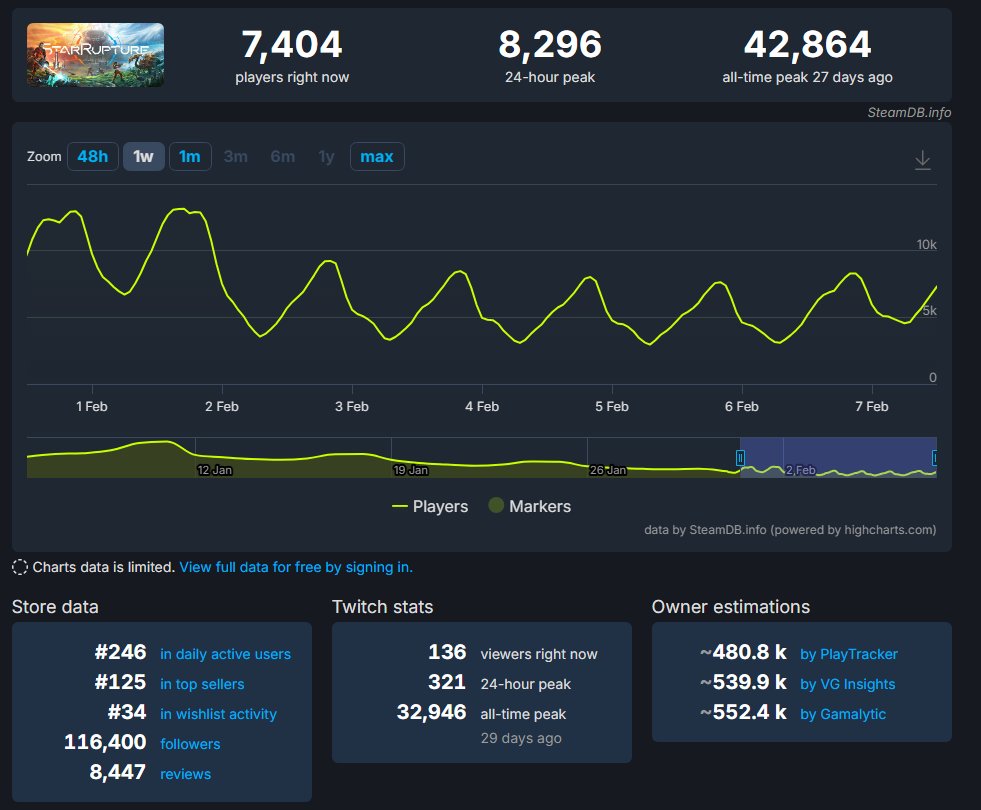Click the '12 Jan' navigator label
981x810 pixels.
point(215,470)
